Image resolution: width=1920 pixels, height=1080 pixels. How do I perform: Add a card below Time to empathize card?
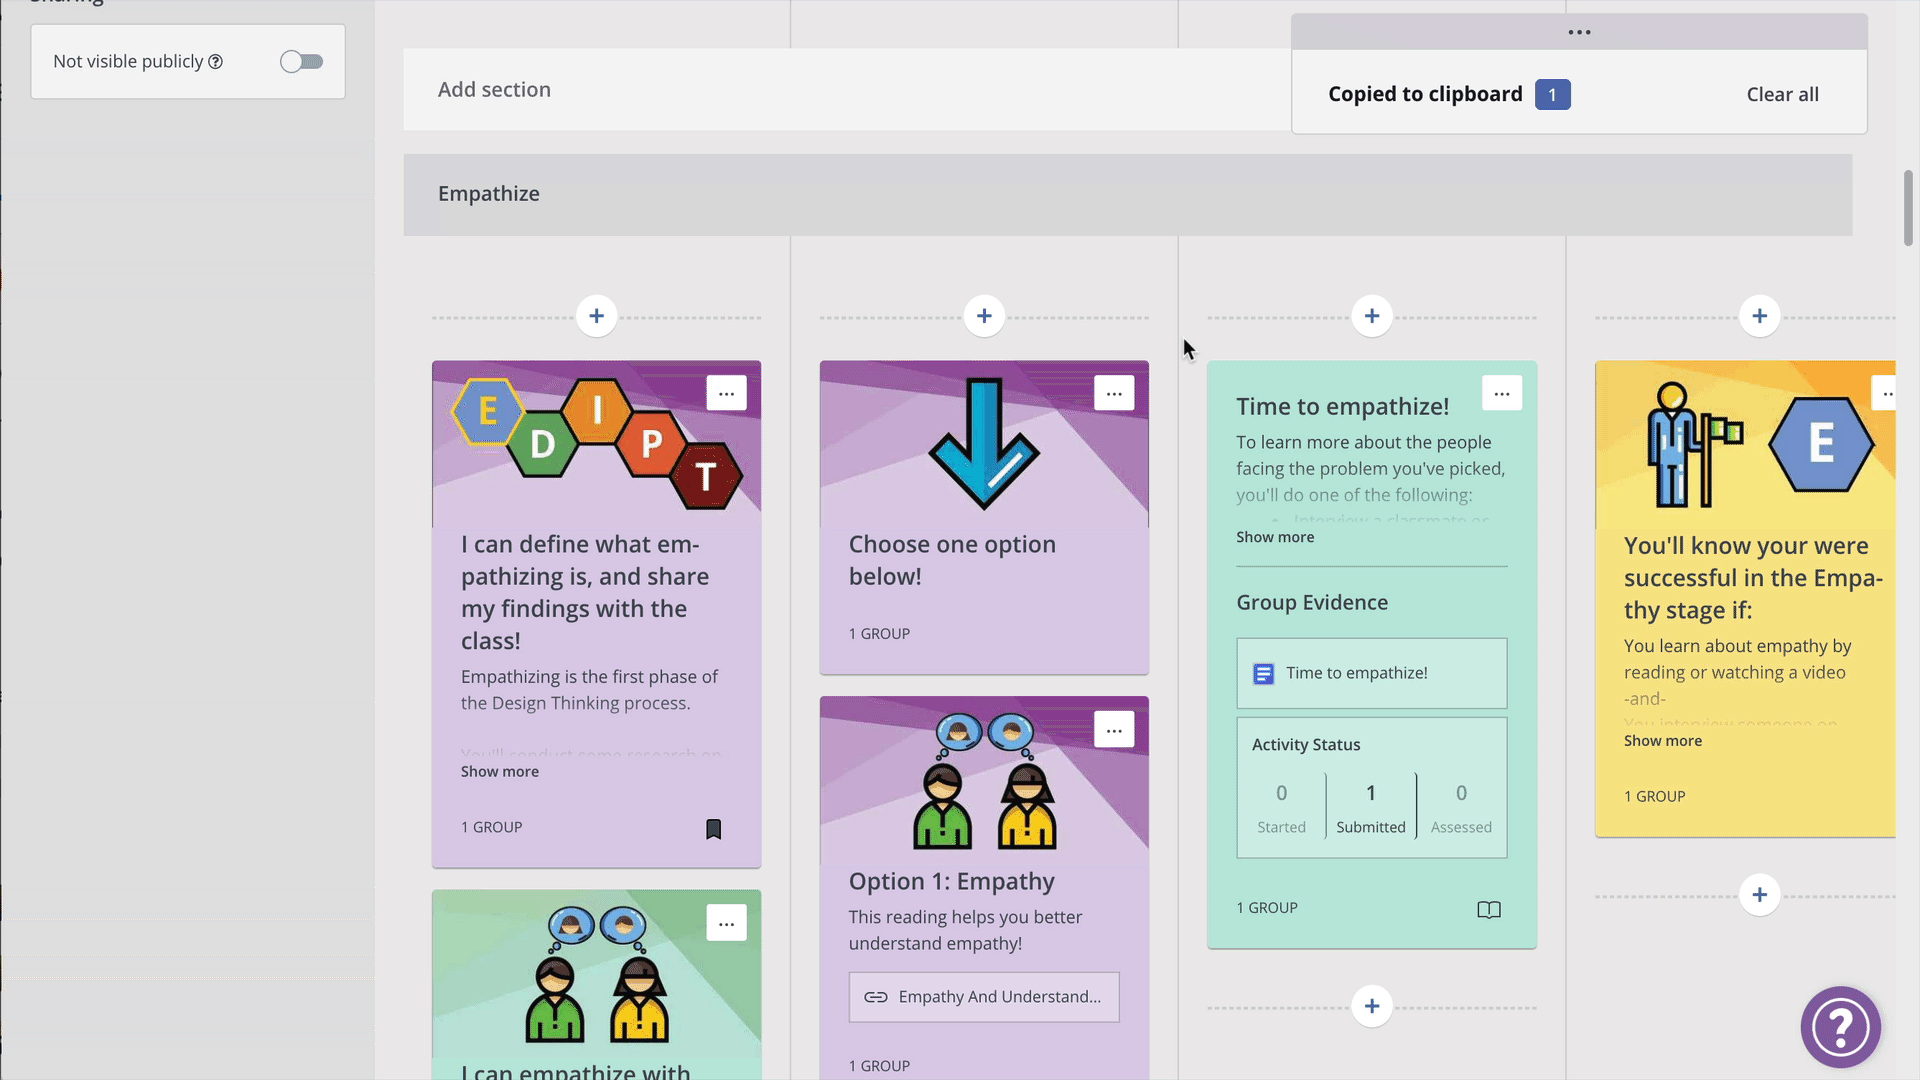pyautogui.click(x=1372, y=1006)
